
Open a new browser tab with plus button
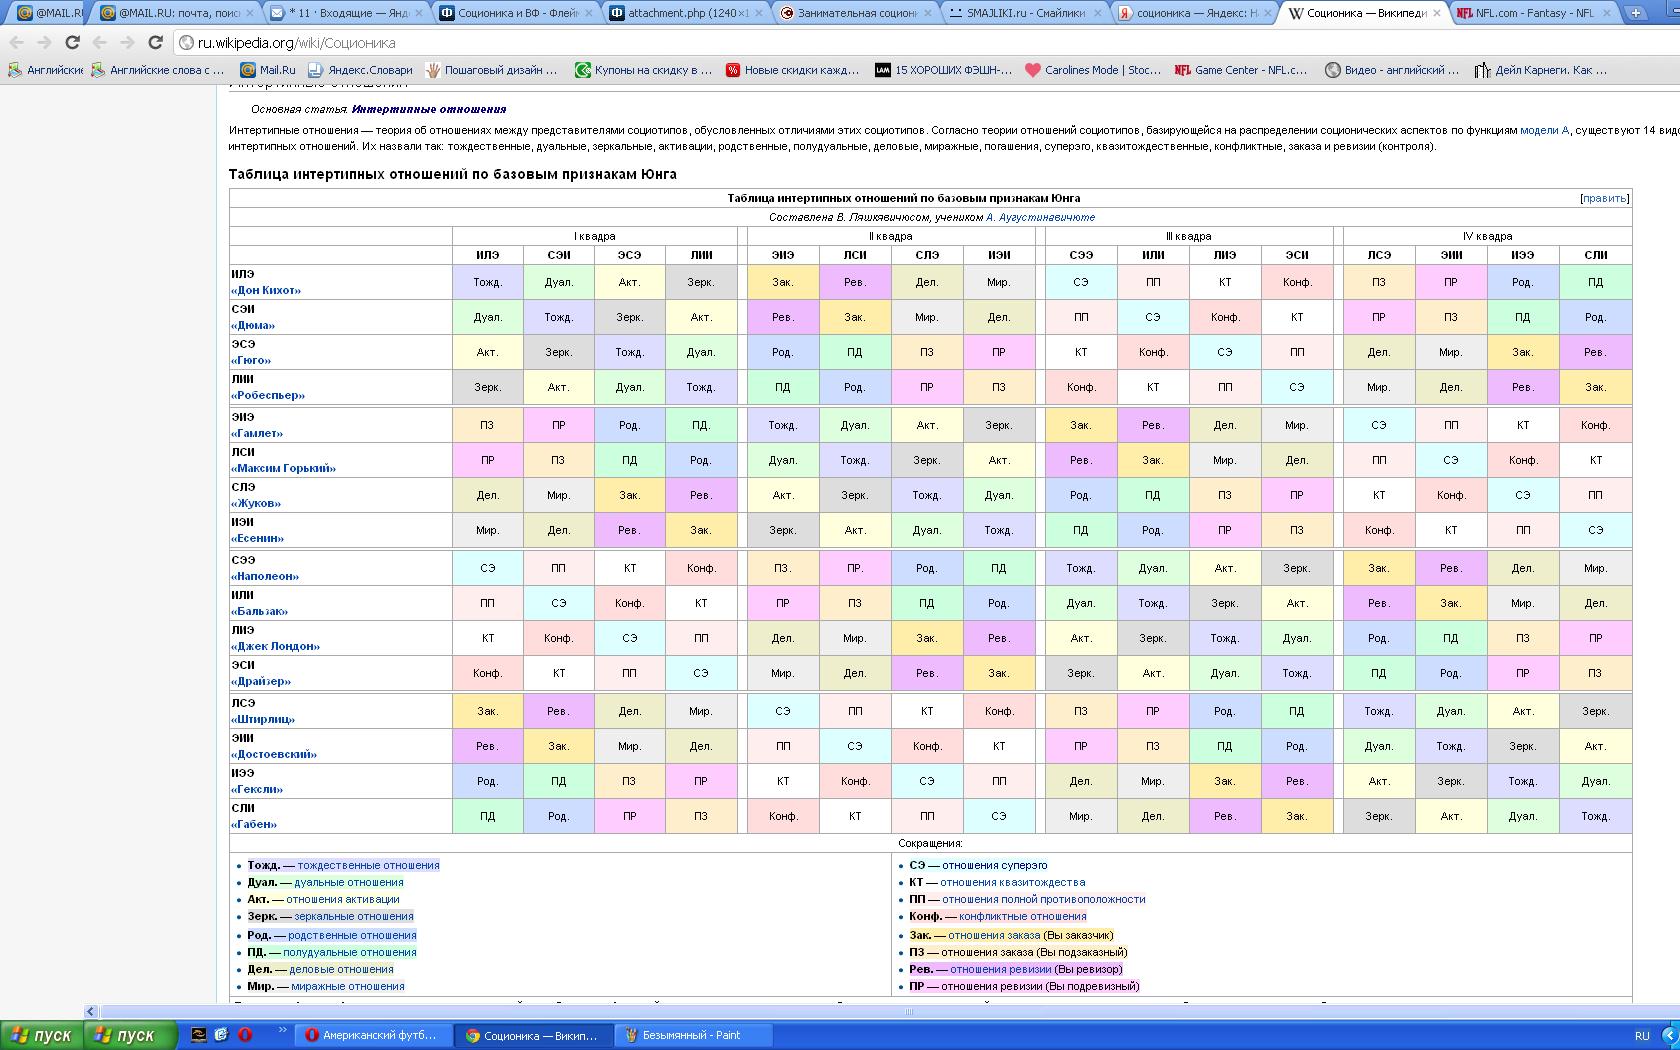point(1636,13)
